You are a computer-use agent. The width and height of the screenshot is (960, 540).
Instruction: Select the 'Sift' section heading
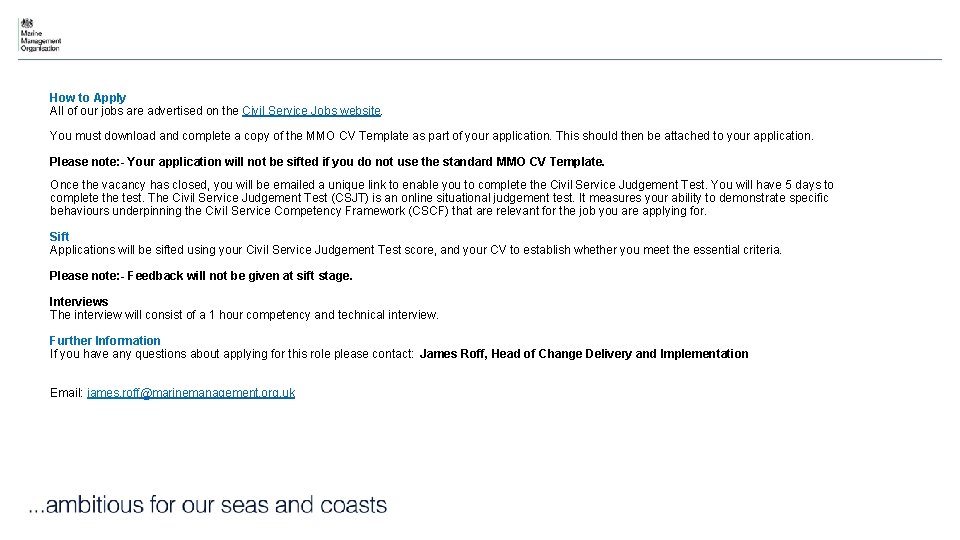[60, 237]
